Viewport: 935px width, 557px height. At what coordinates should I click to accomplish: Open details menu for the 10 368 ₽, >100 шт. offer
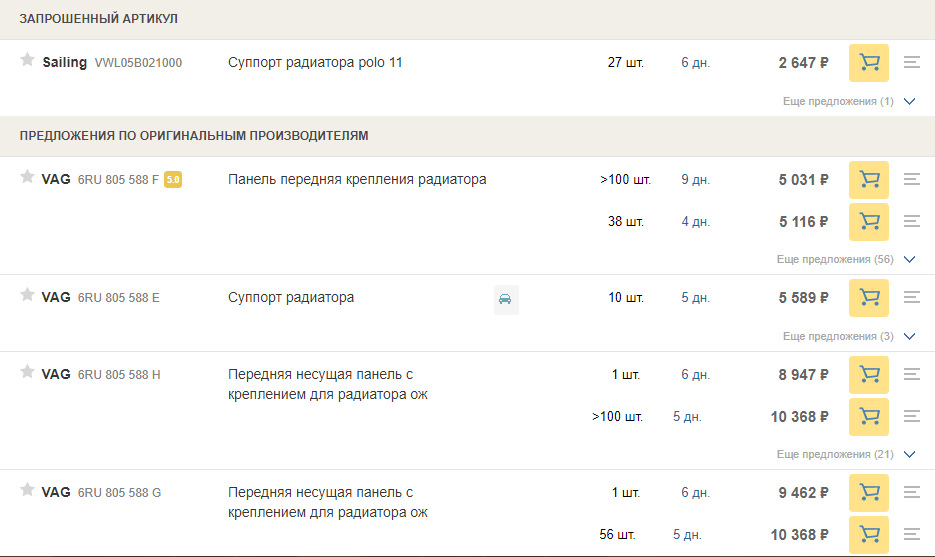pos(911,416)
